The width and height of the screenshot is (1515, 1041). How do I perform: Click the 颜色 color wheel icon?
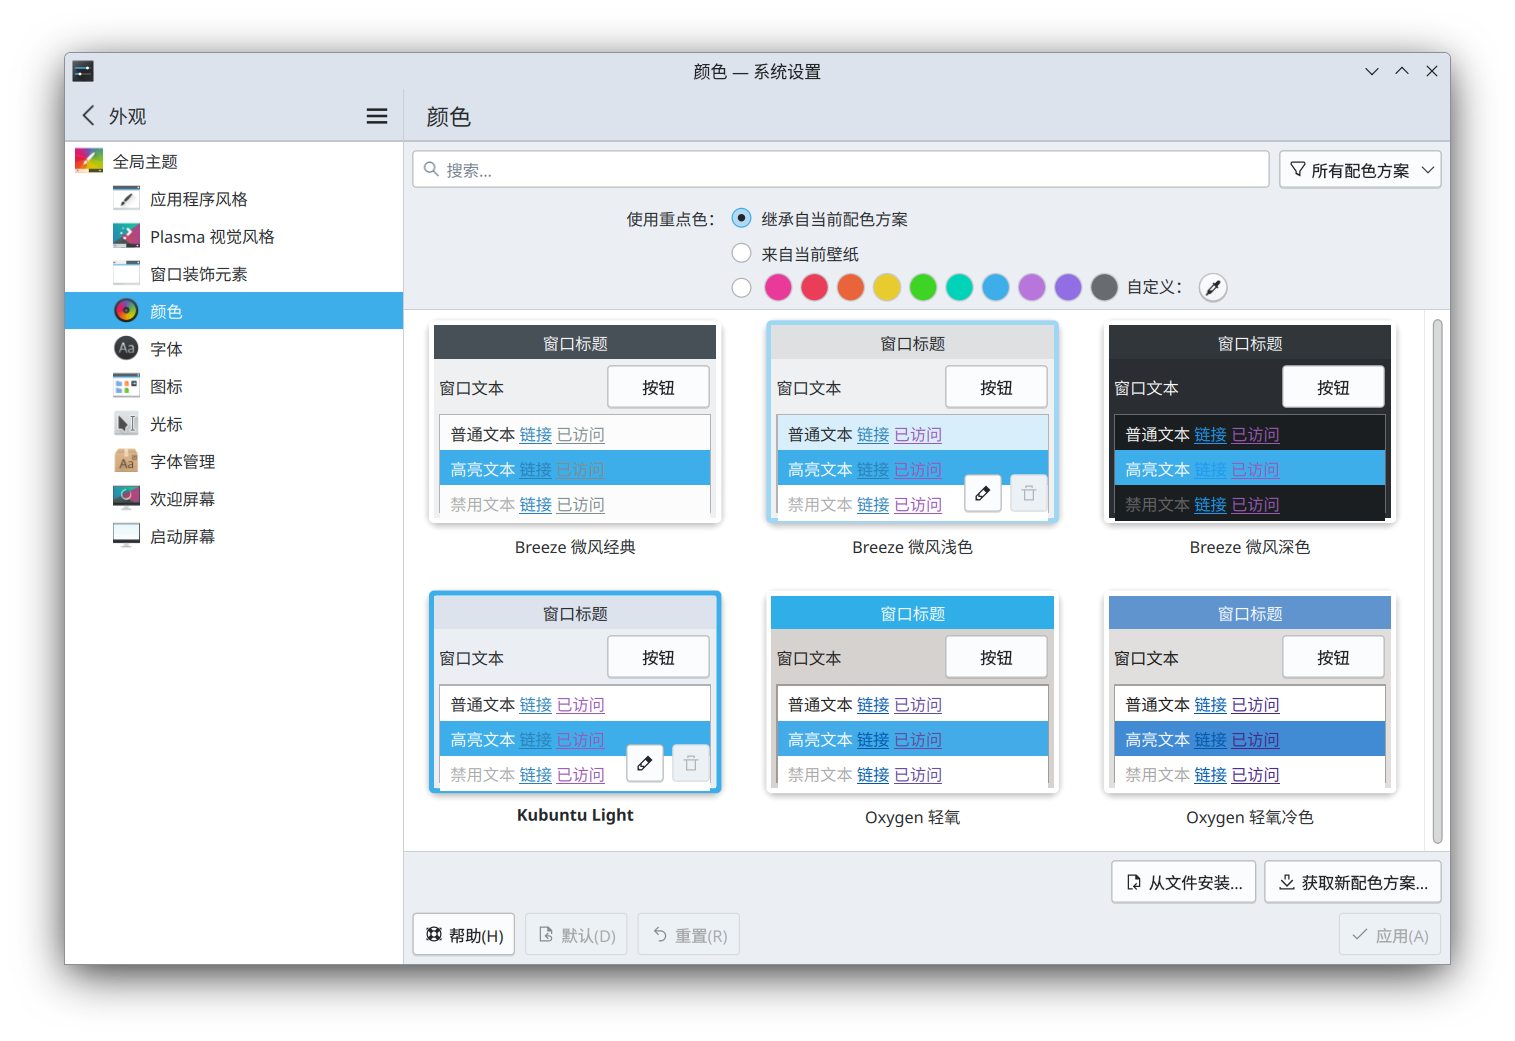(x=126, y=311)
